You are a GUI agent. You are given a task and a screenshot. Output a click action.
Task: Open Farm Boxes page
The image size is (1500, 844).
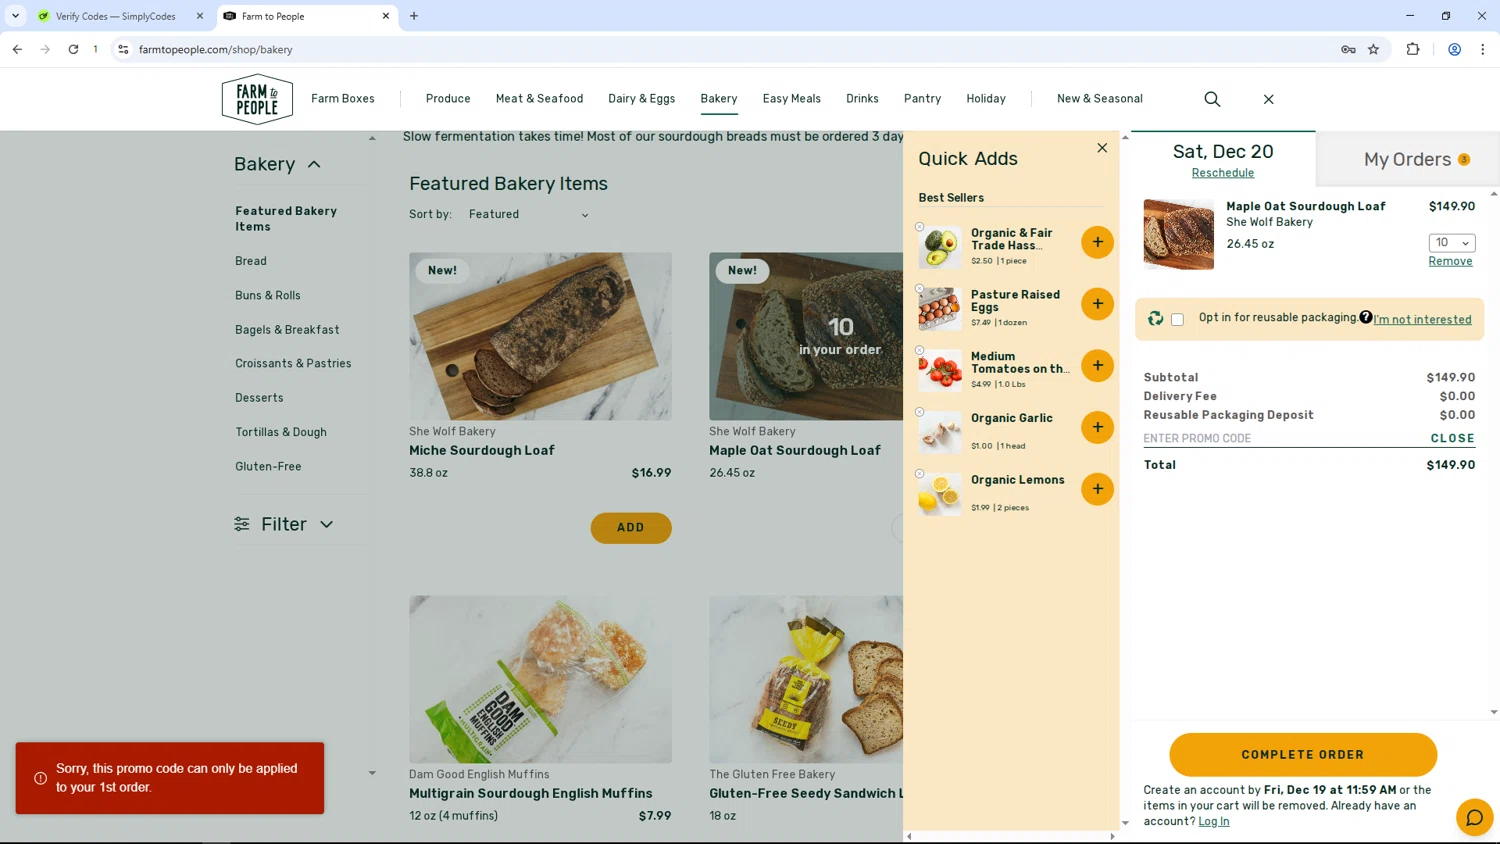pos(343,99)
